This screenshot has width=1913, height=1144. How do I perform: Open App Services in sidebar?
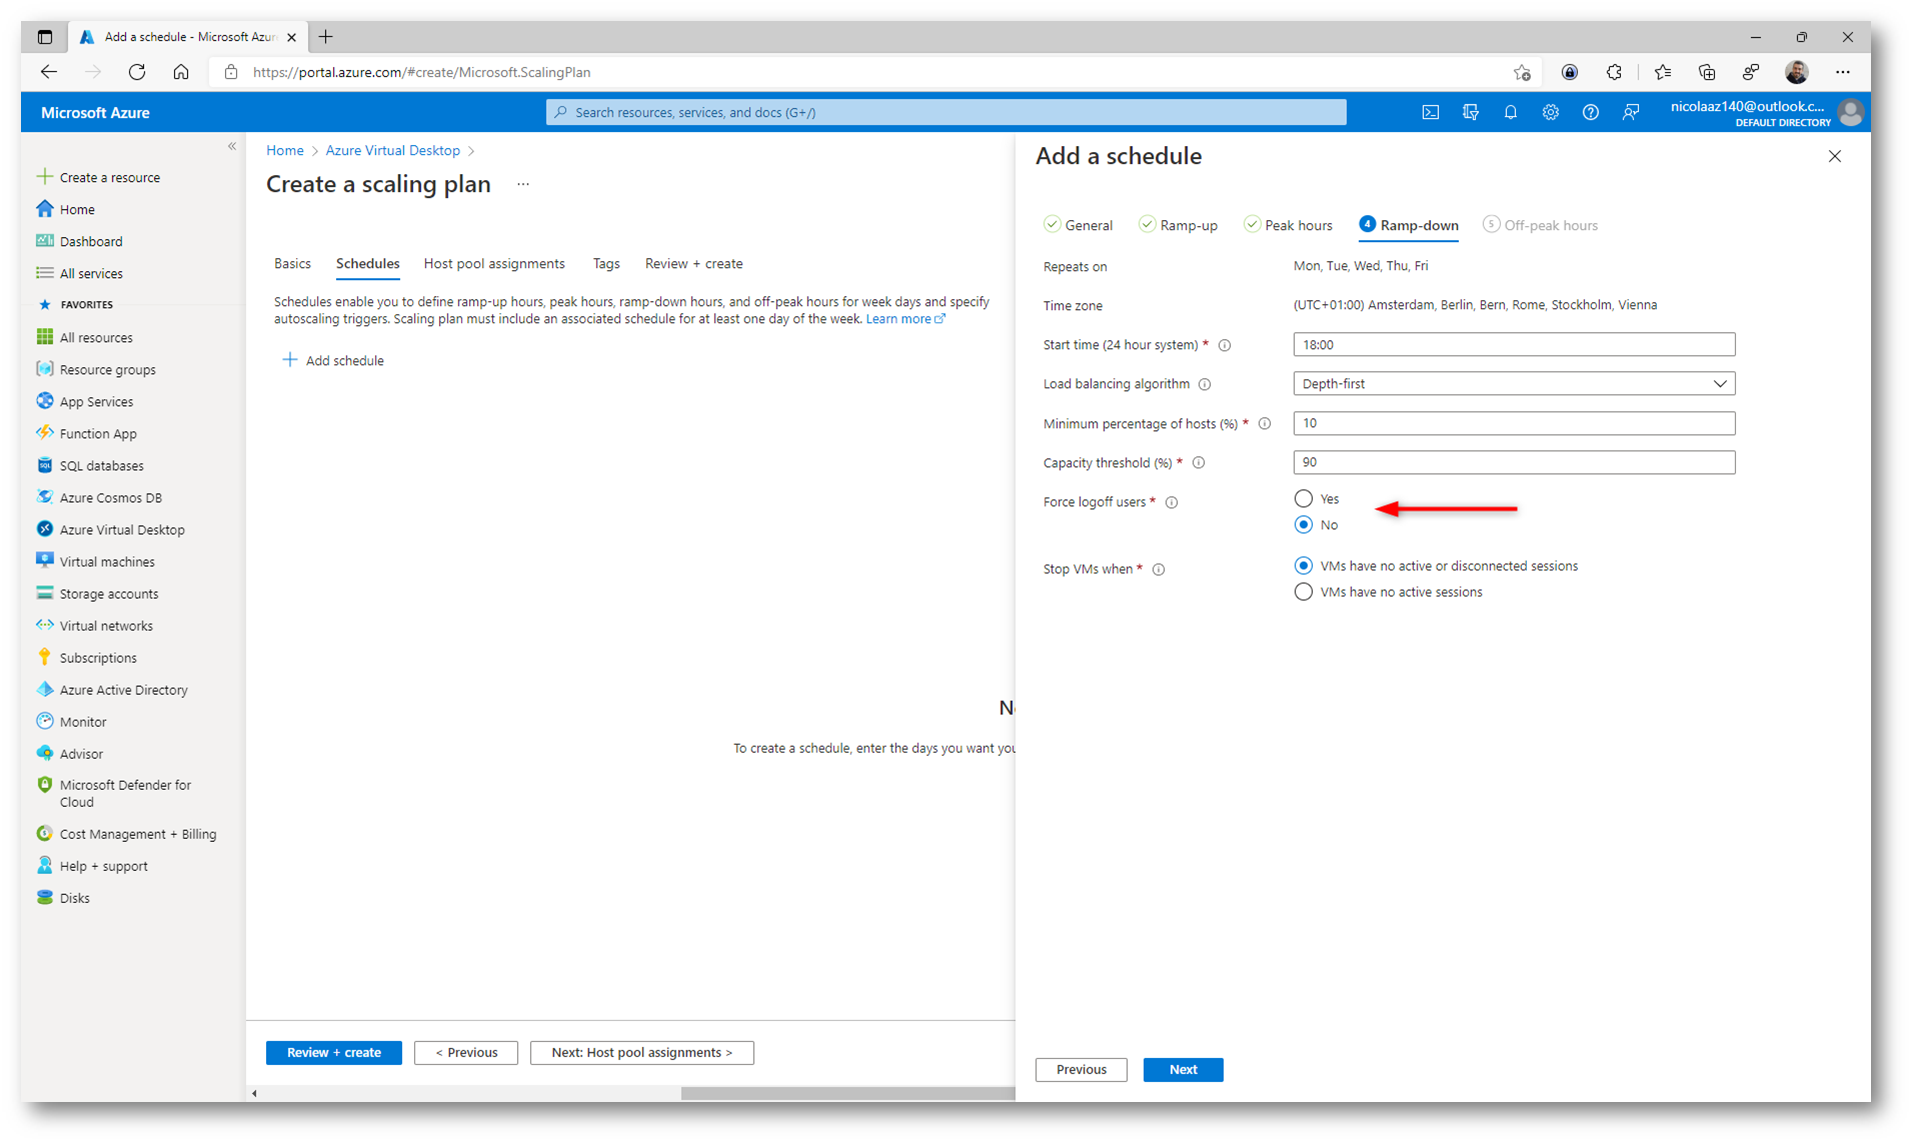coord(96,401)
